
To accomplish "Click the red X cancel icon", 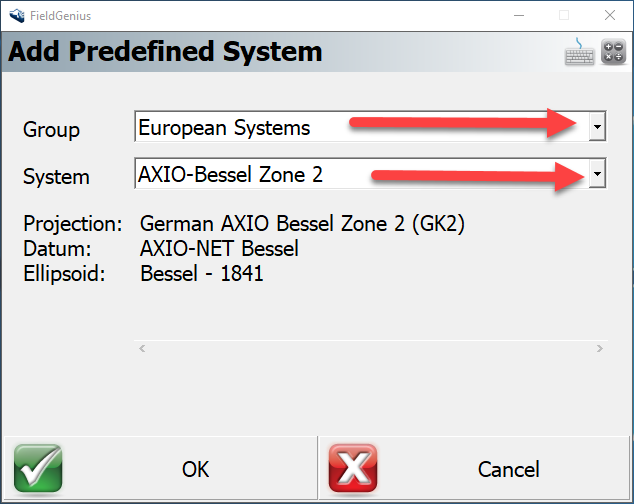I will tap(353, 469).
